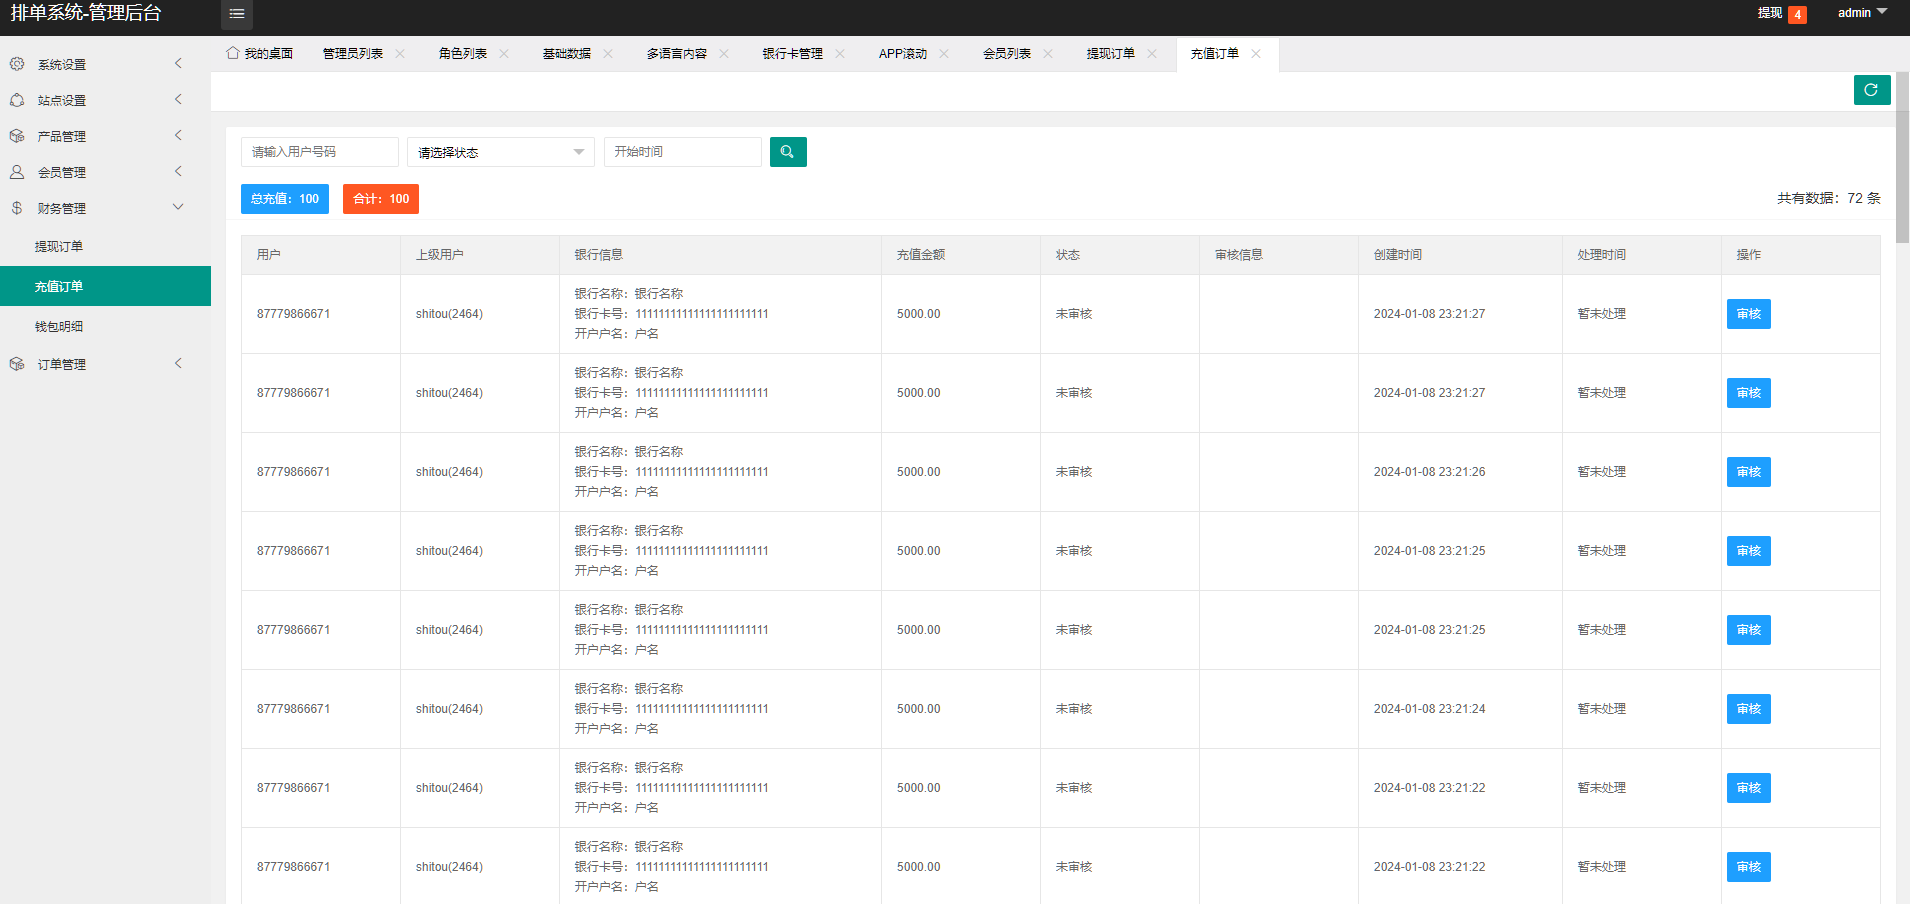The width and height of the screenshot is (1910, 904).
Task: Click the 站点设置 site settings icon
Action: click(16, 99)
